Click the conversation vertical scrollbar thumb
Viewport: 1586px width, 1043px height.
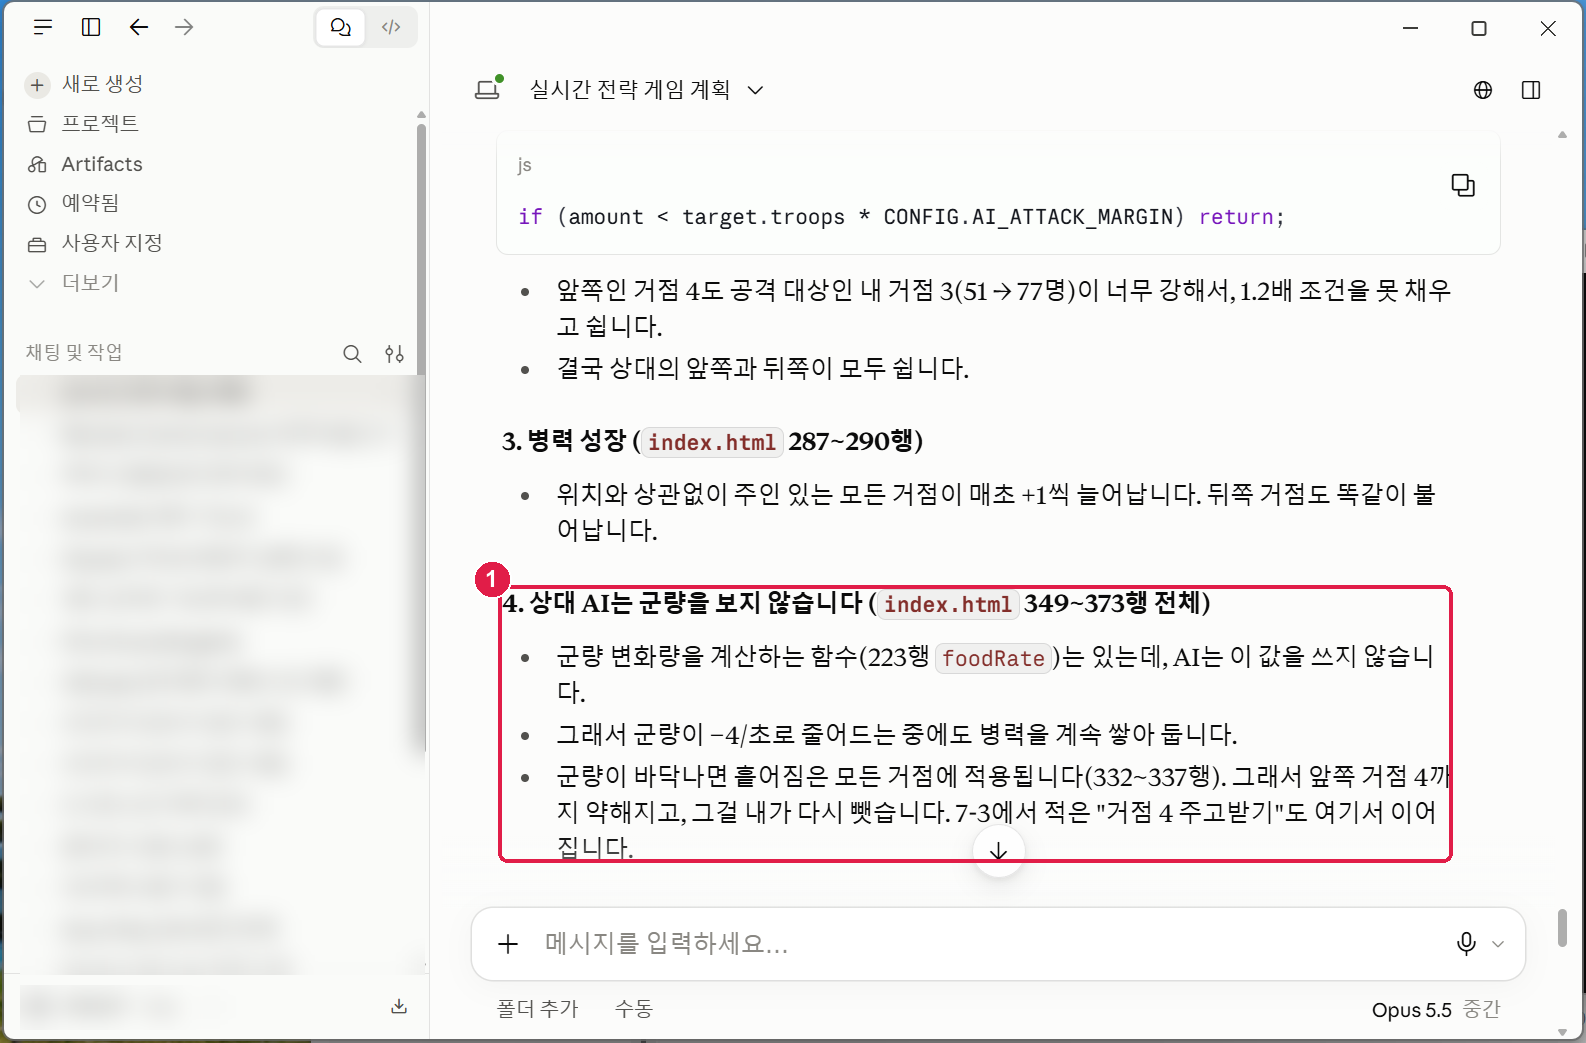coord(1562,927)
